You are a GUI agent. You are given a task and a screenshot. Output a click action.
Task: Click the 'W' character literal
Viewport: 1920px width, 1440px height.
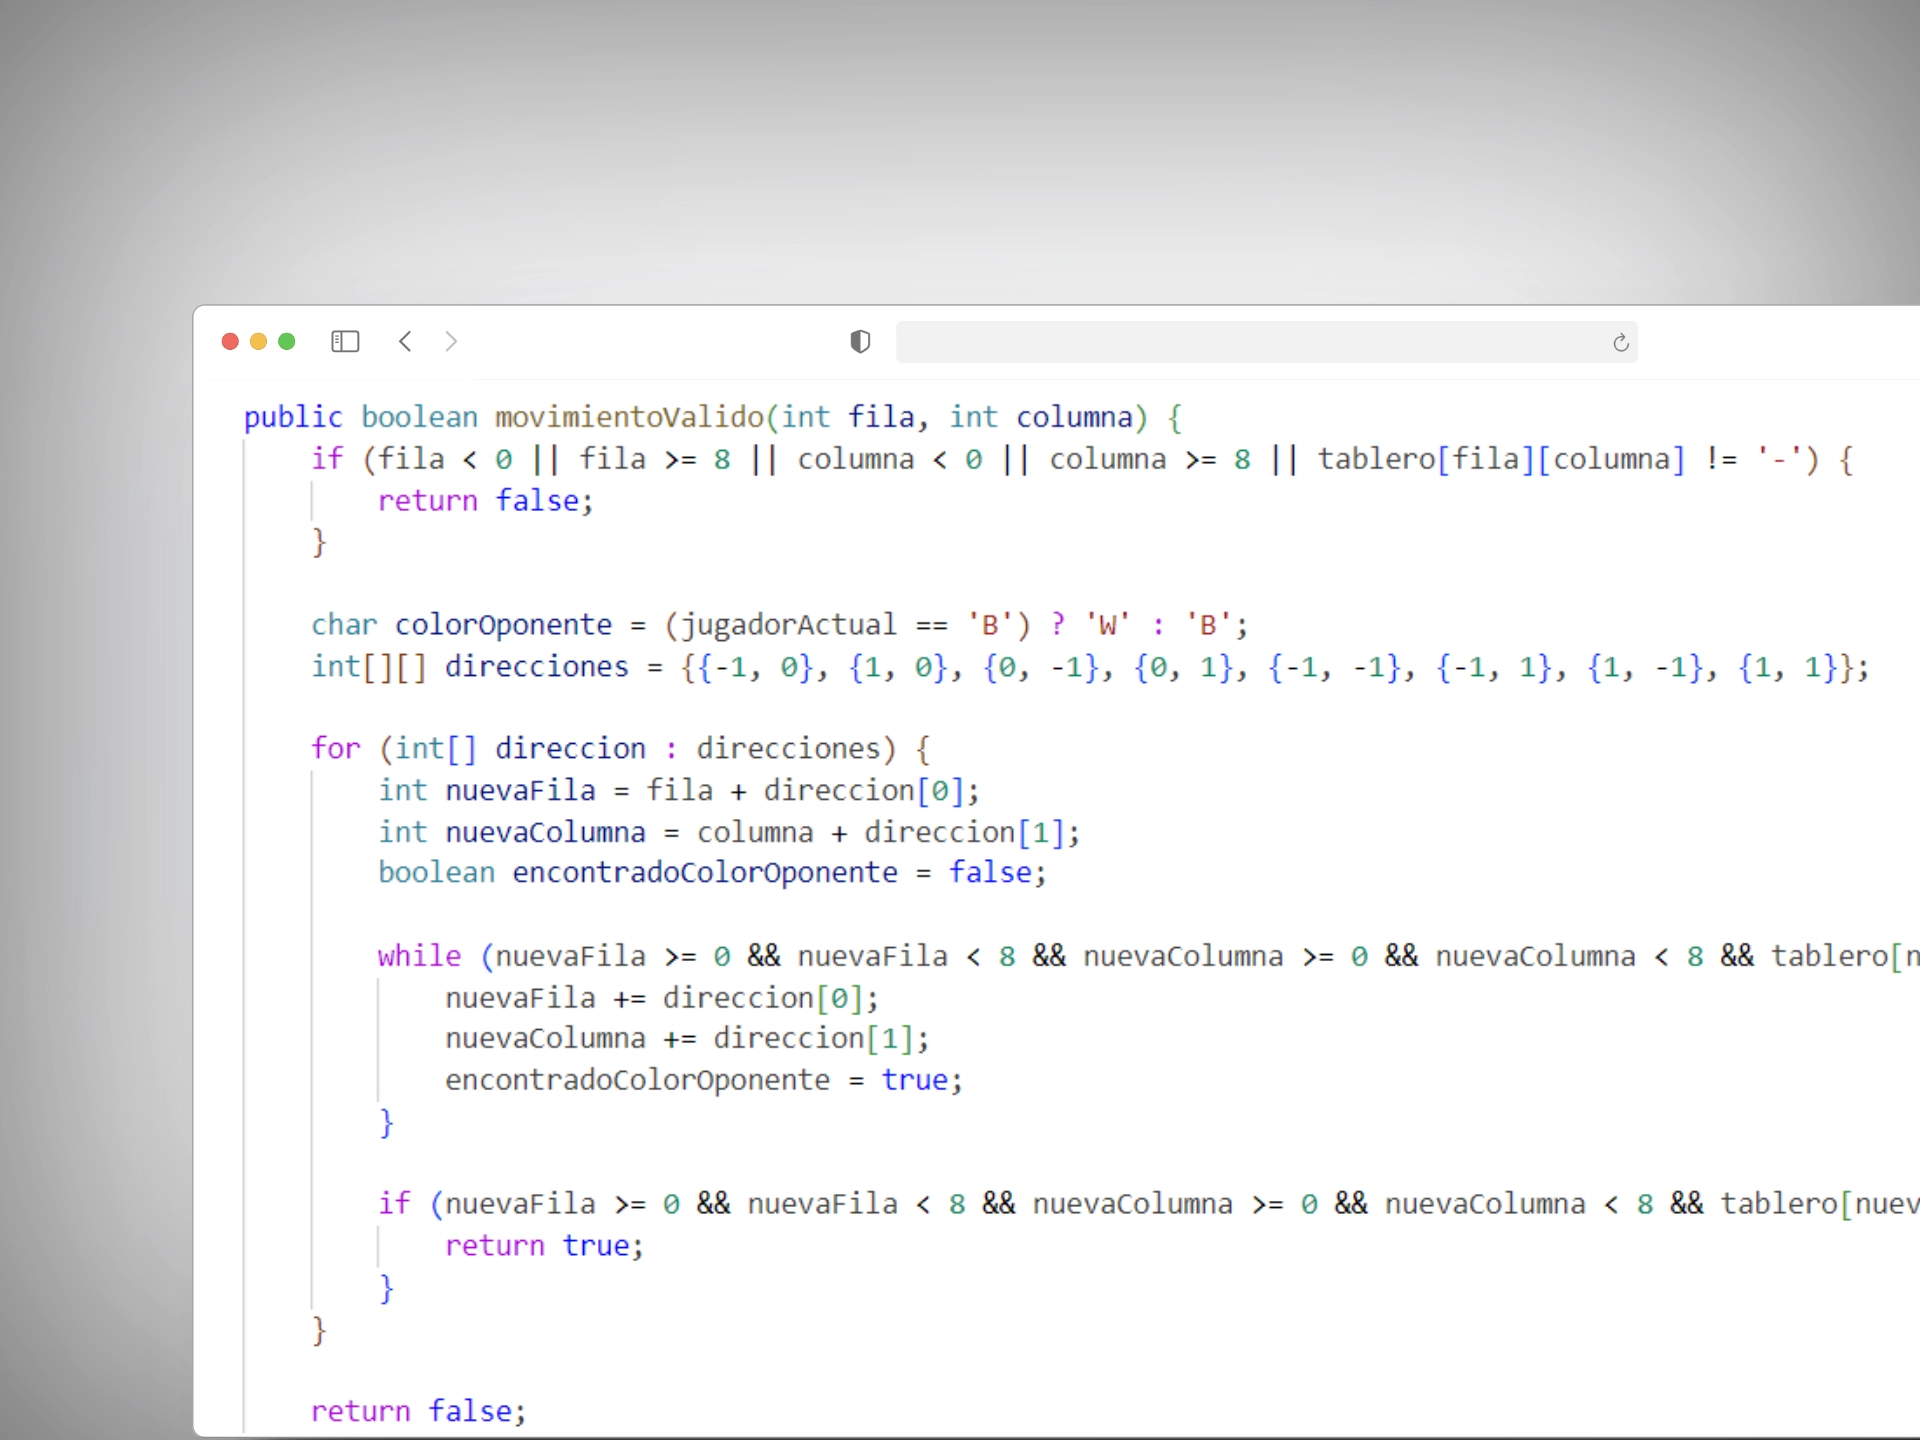(x=1107, y=625)
